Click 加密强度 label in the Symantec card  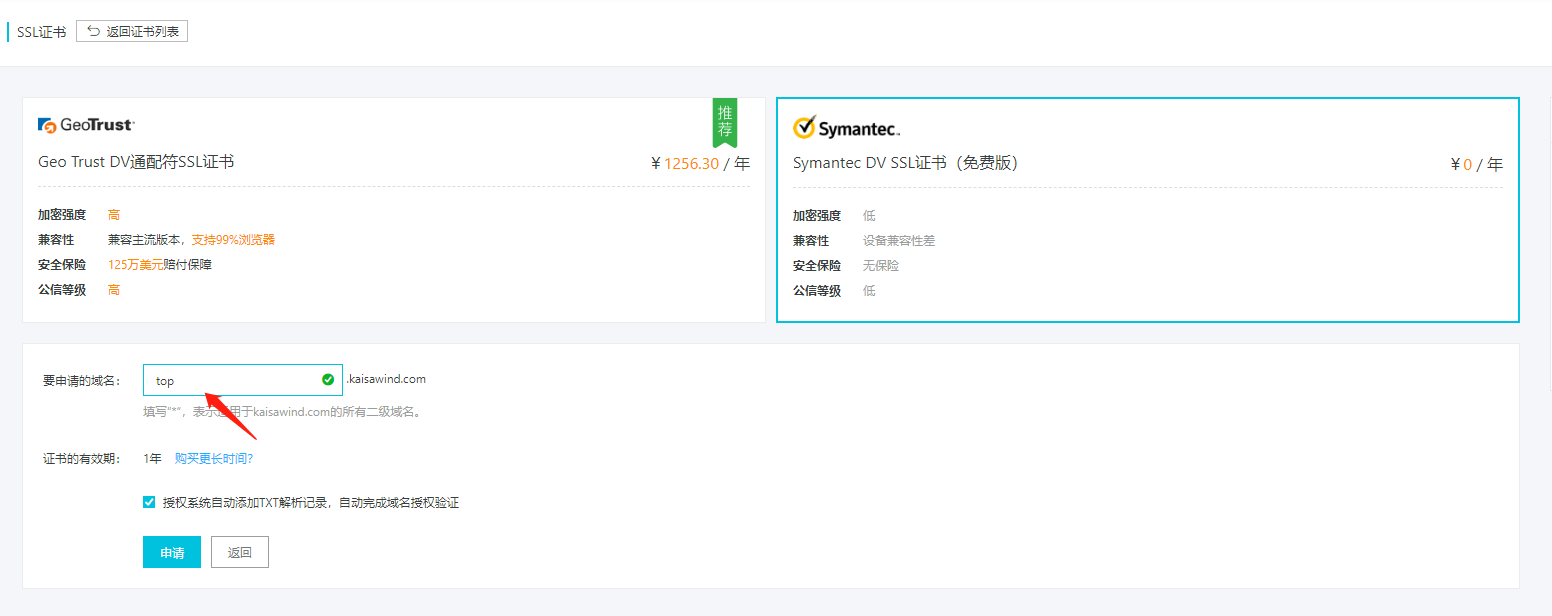[817, 216]
